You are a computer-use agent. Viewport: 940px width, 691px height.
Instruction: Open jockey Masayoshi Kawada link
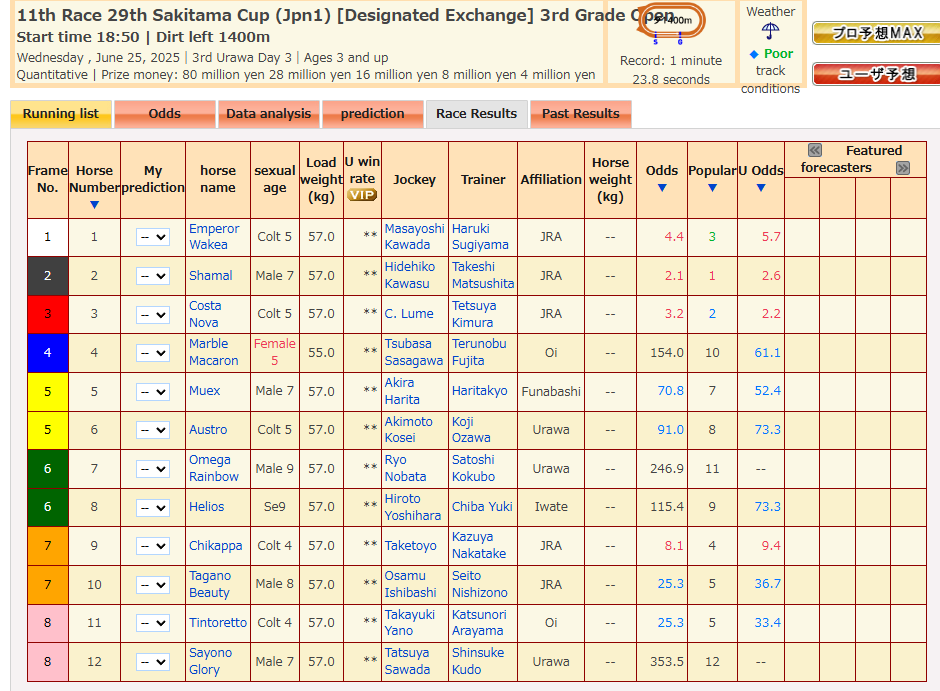[x=414, y=237]
